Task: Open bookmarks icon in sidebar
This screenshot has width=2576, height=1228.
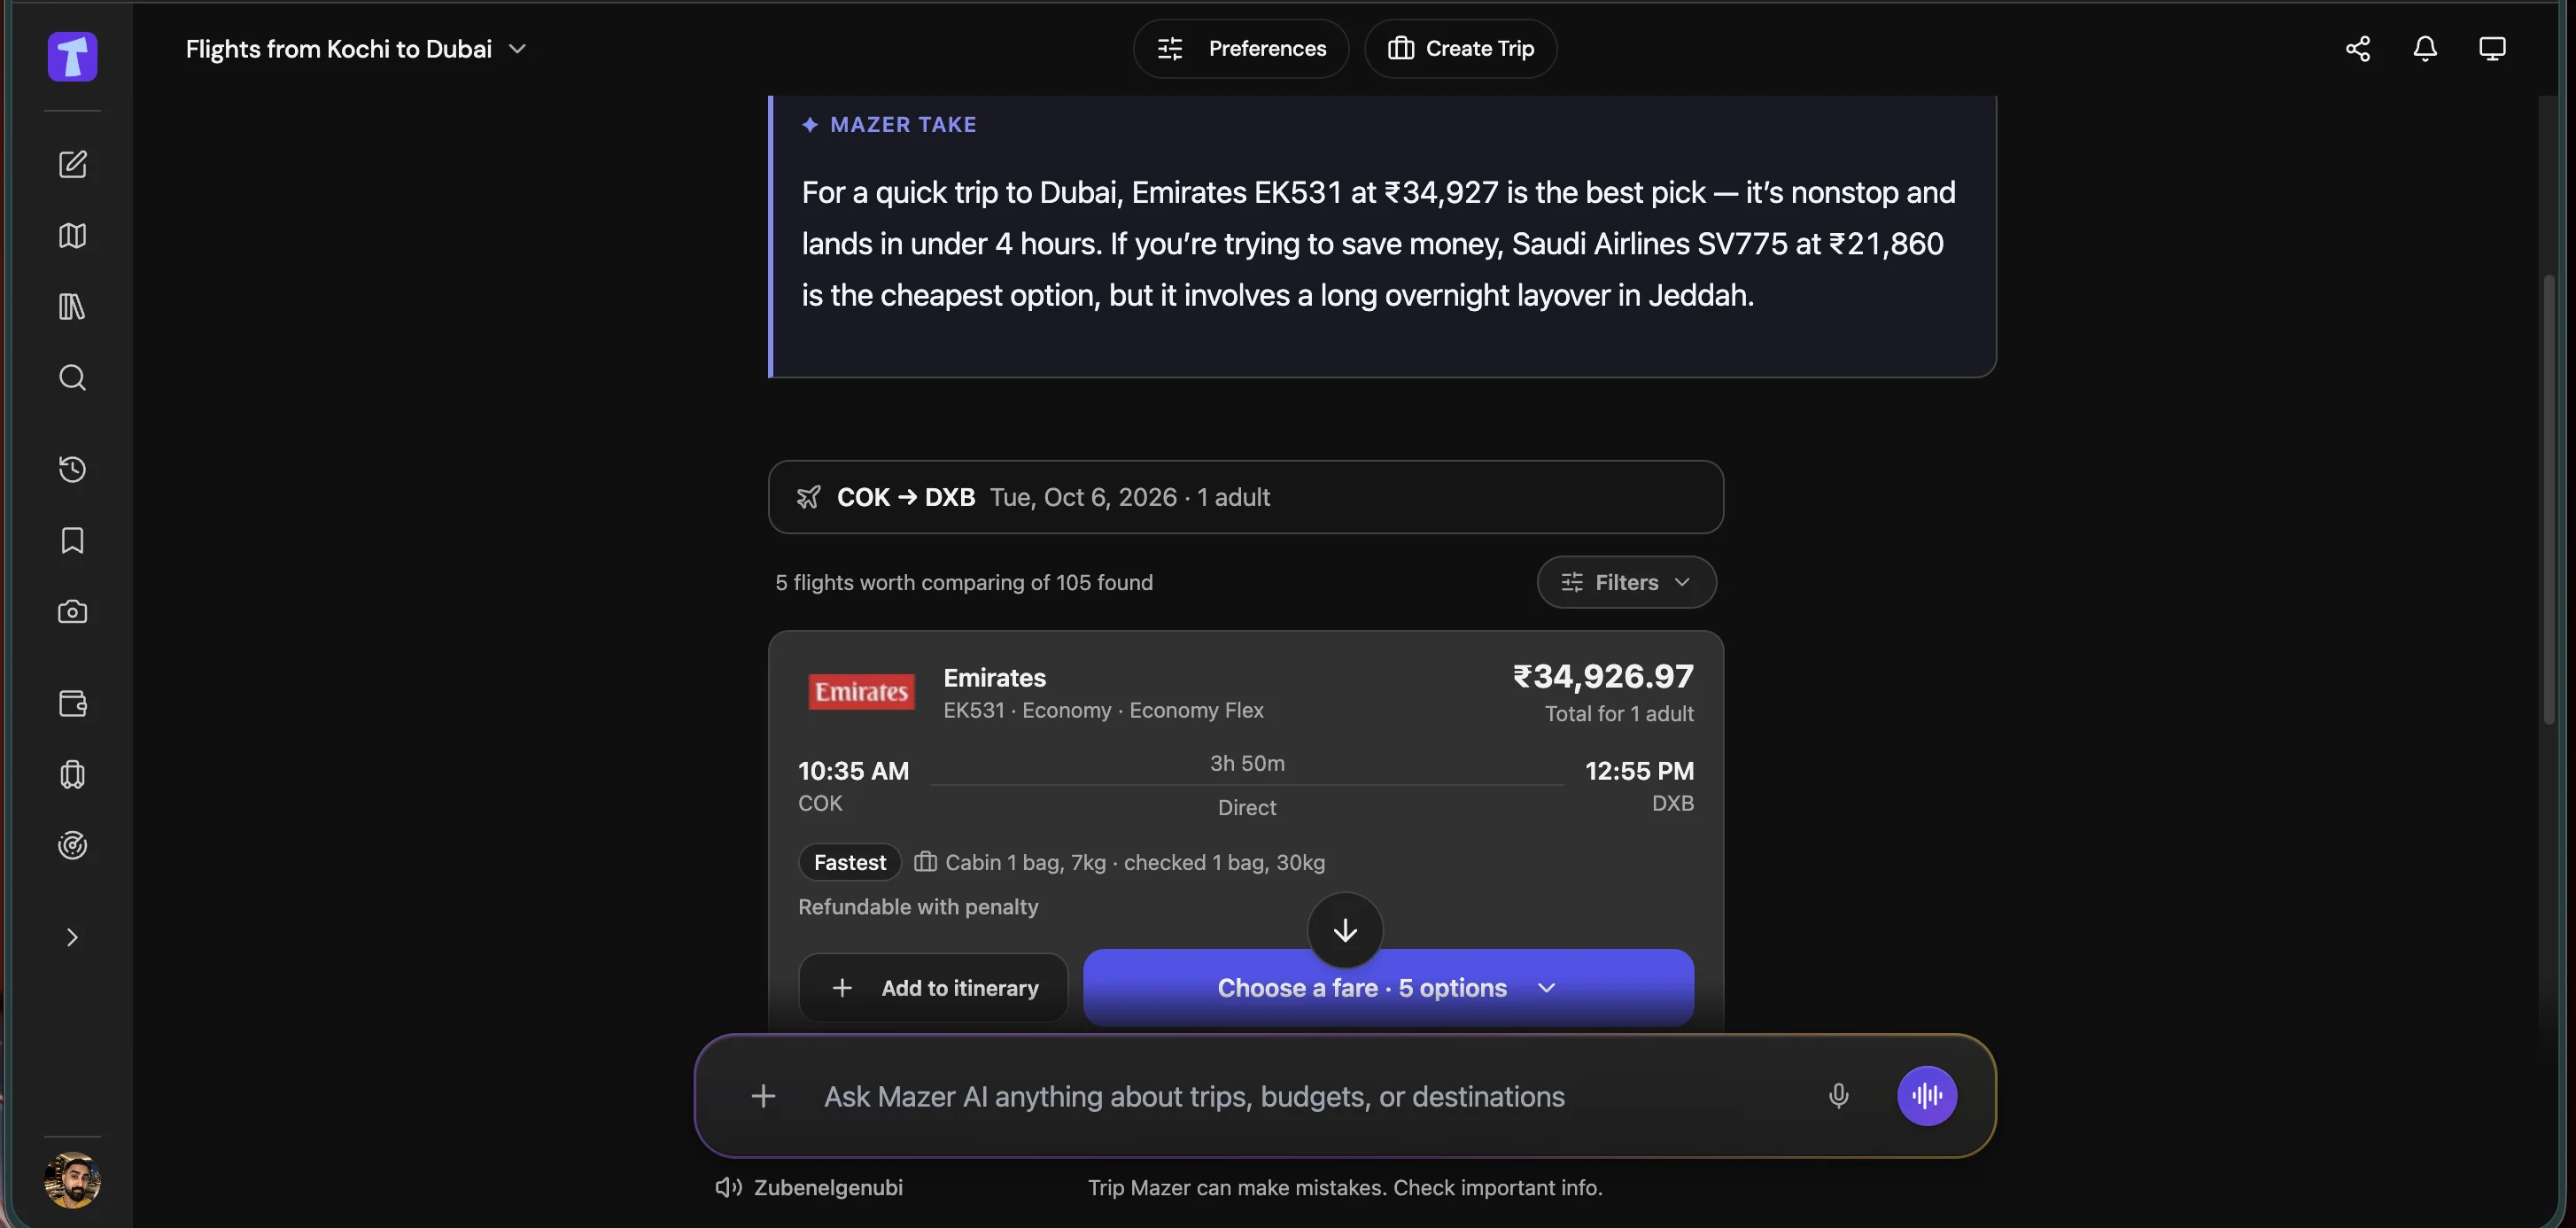Action: 72,540
